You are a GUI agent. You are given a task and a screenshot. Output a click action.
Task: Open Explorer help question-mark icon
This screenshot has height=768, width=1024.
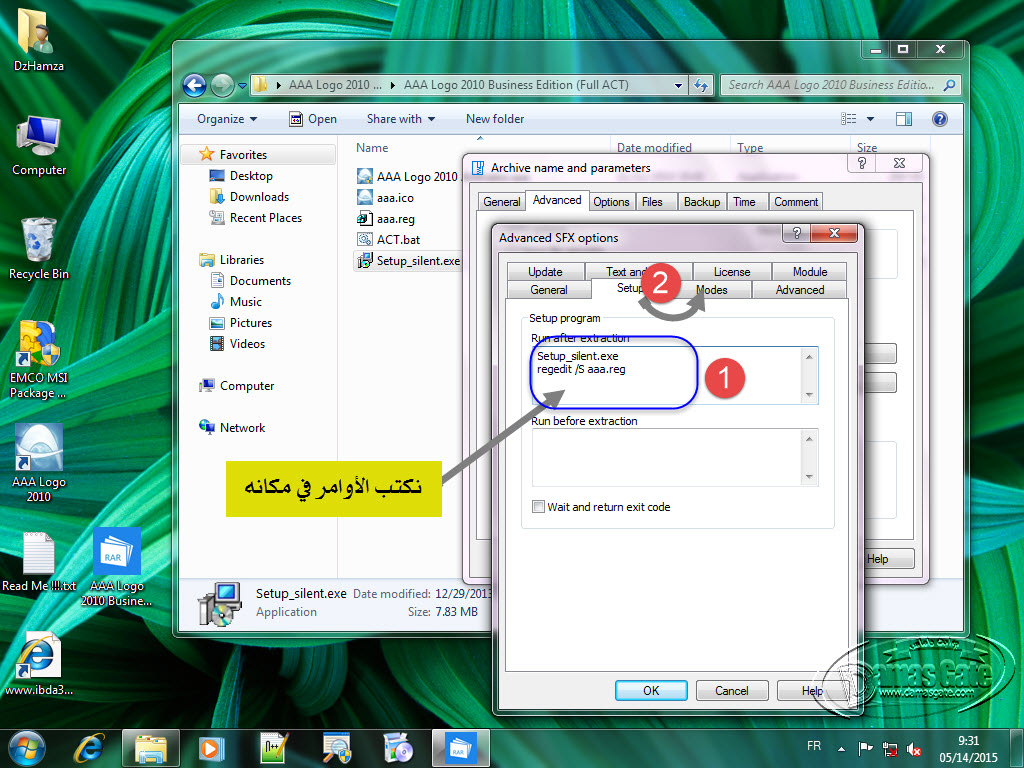pyautogui.click(x=940, y=119)
